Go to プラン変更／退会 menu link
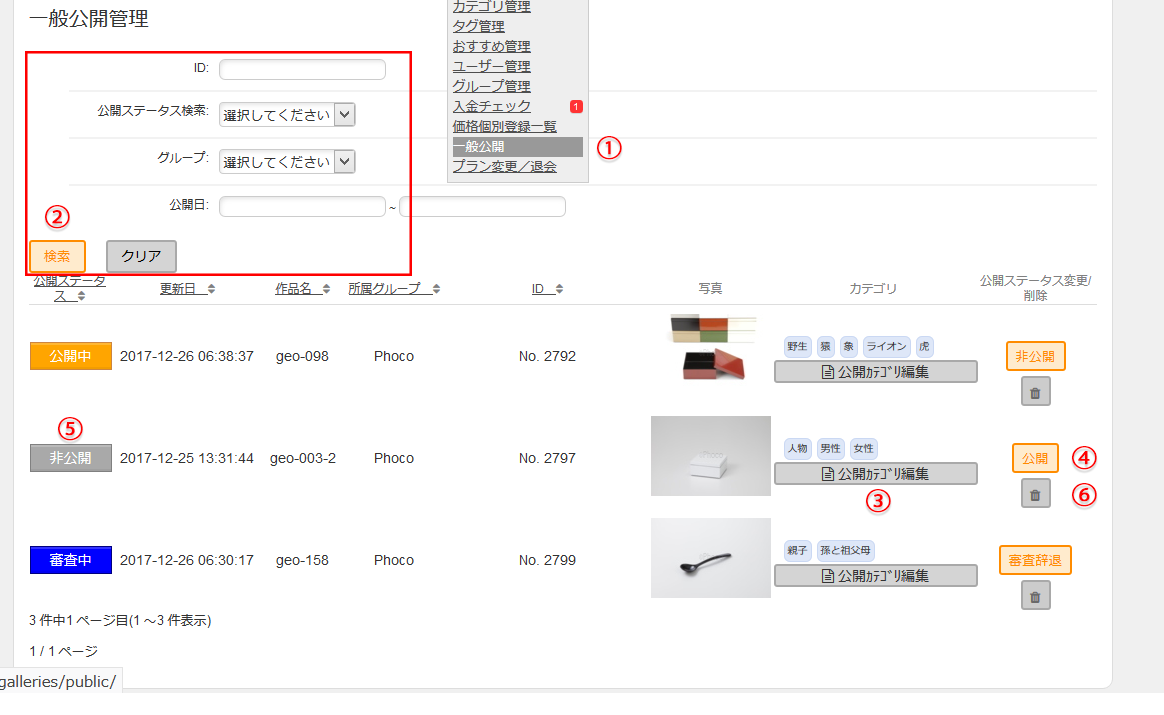Viewport: 1164px width, 715px height. coord(504,167)
